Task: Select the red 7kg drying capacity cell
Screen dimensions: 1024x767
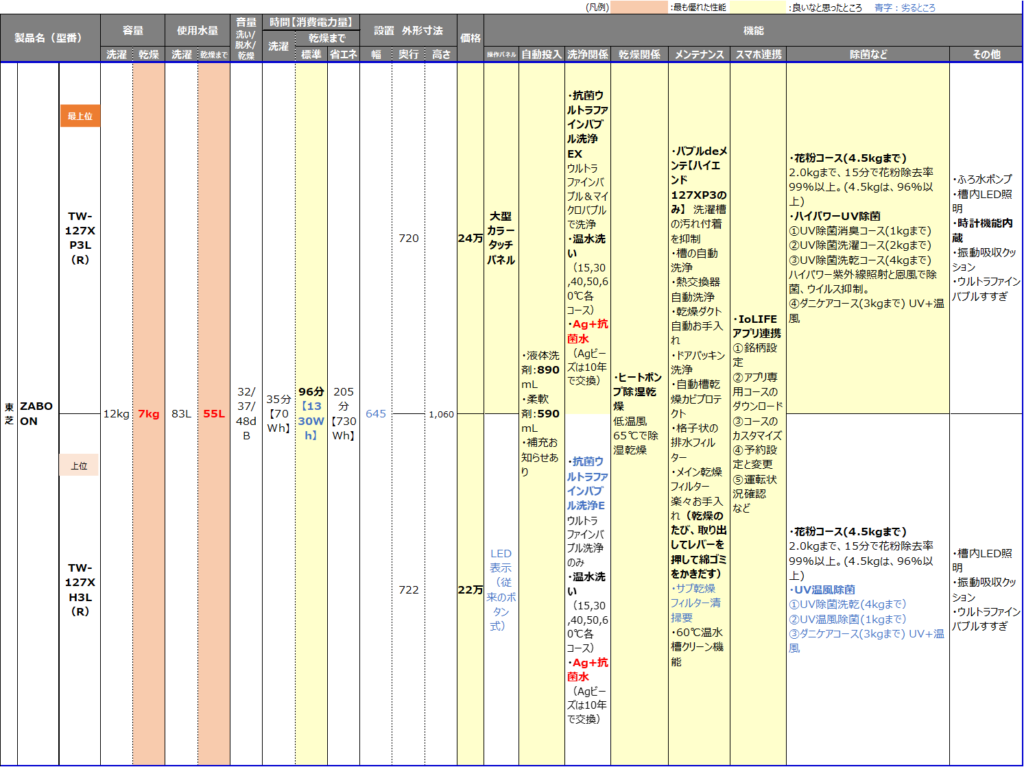Action: coord(148,413)
